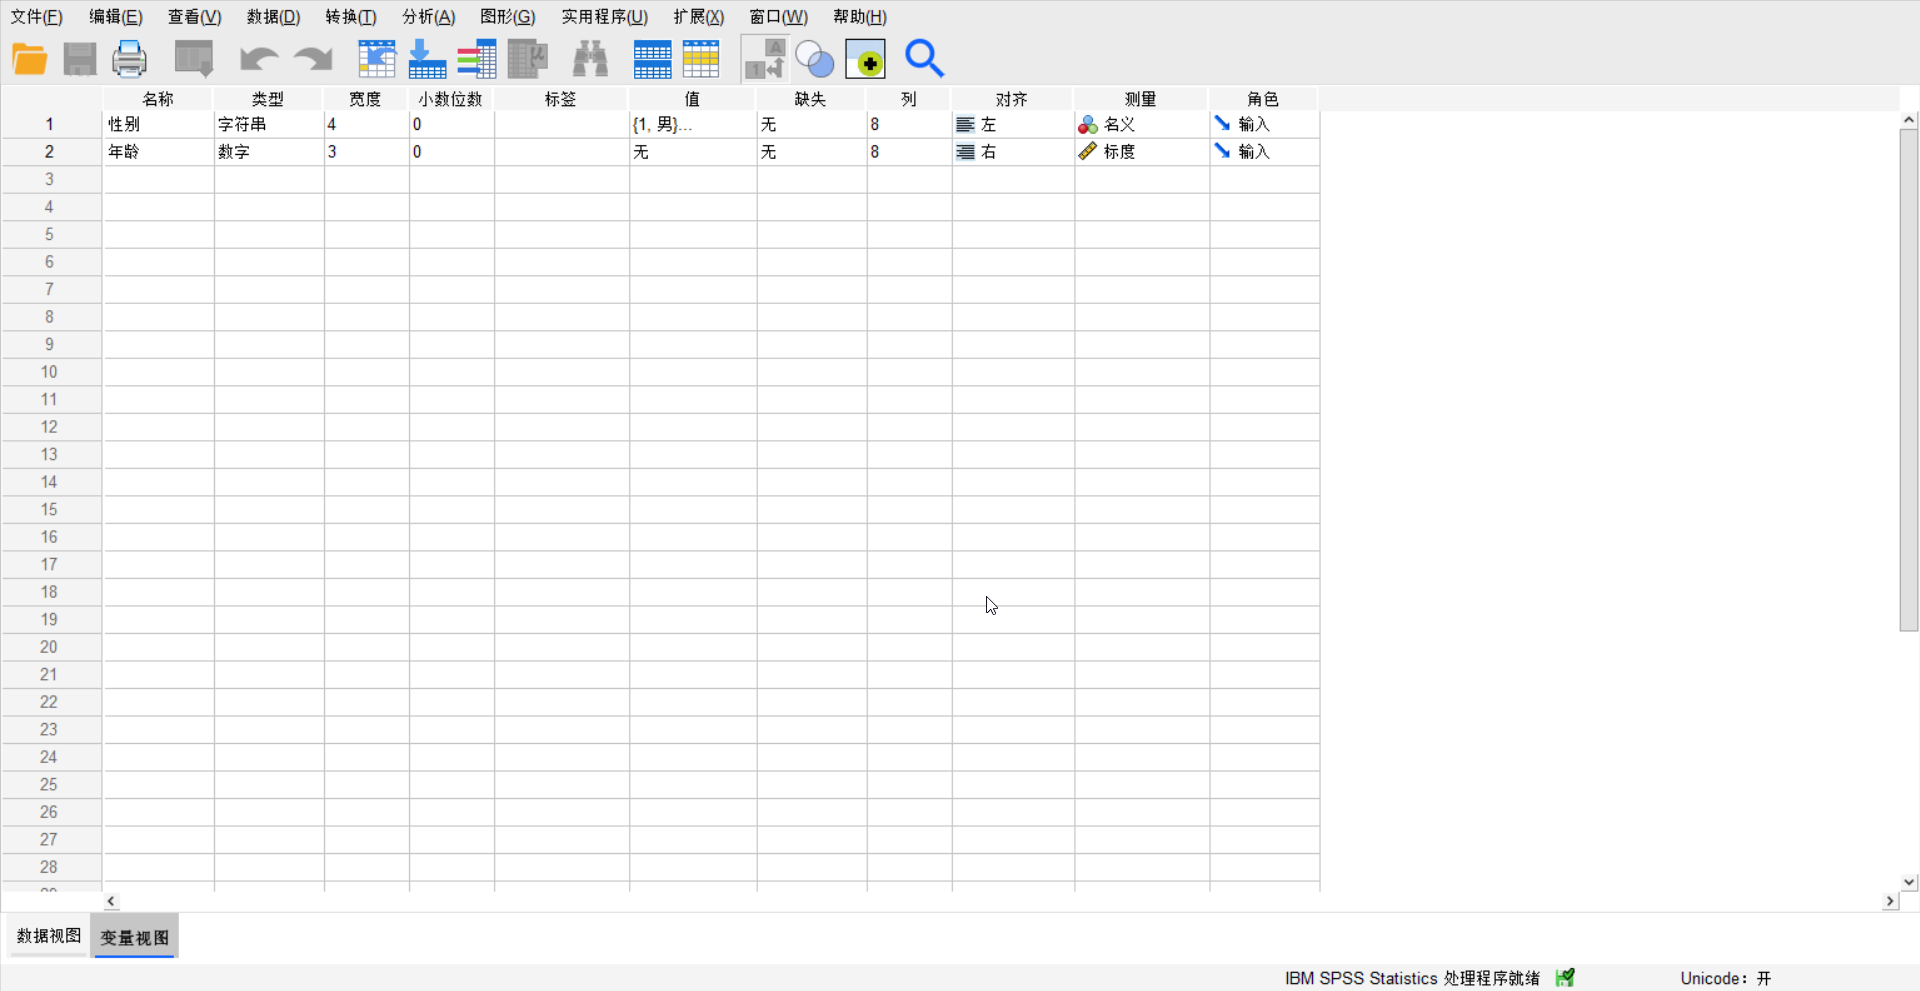The image size is (1920, 991).
Task: Open the 转换(T) menu
Action: pyautogui.click(x=351, y=17)
